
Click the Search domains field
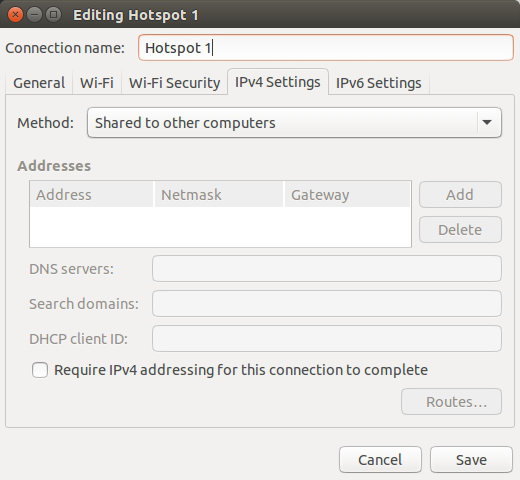point(327,304)
